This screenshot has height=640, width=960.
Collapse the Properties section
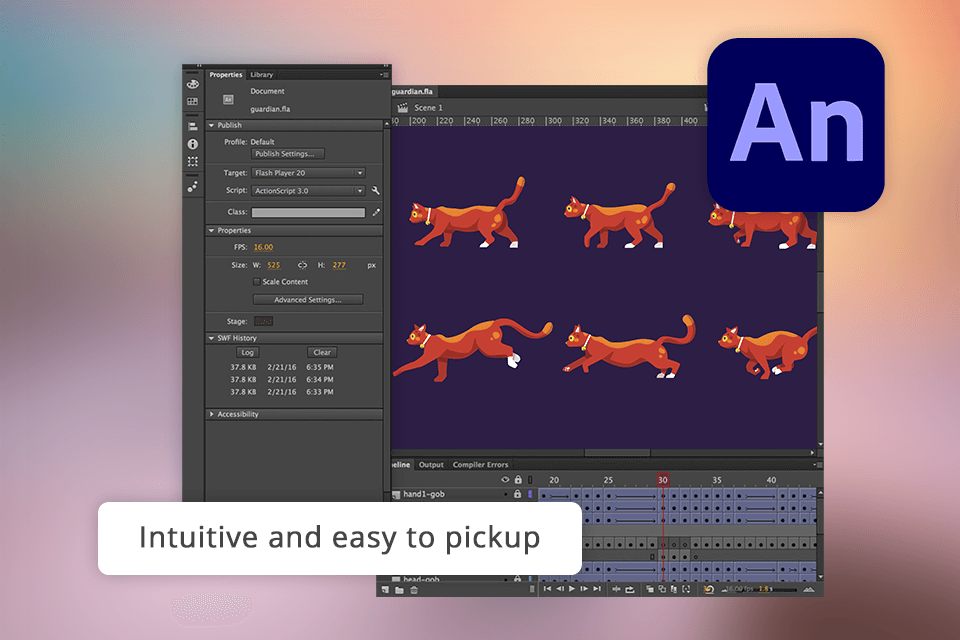point(211,230)
